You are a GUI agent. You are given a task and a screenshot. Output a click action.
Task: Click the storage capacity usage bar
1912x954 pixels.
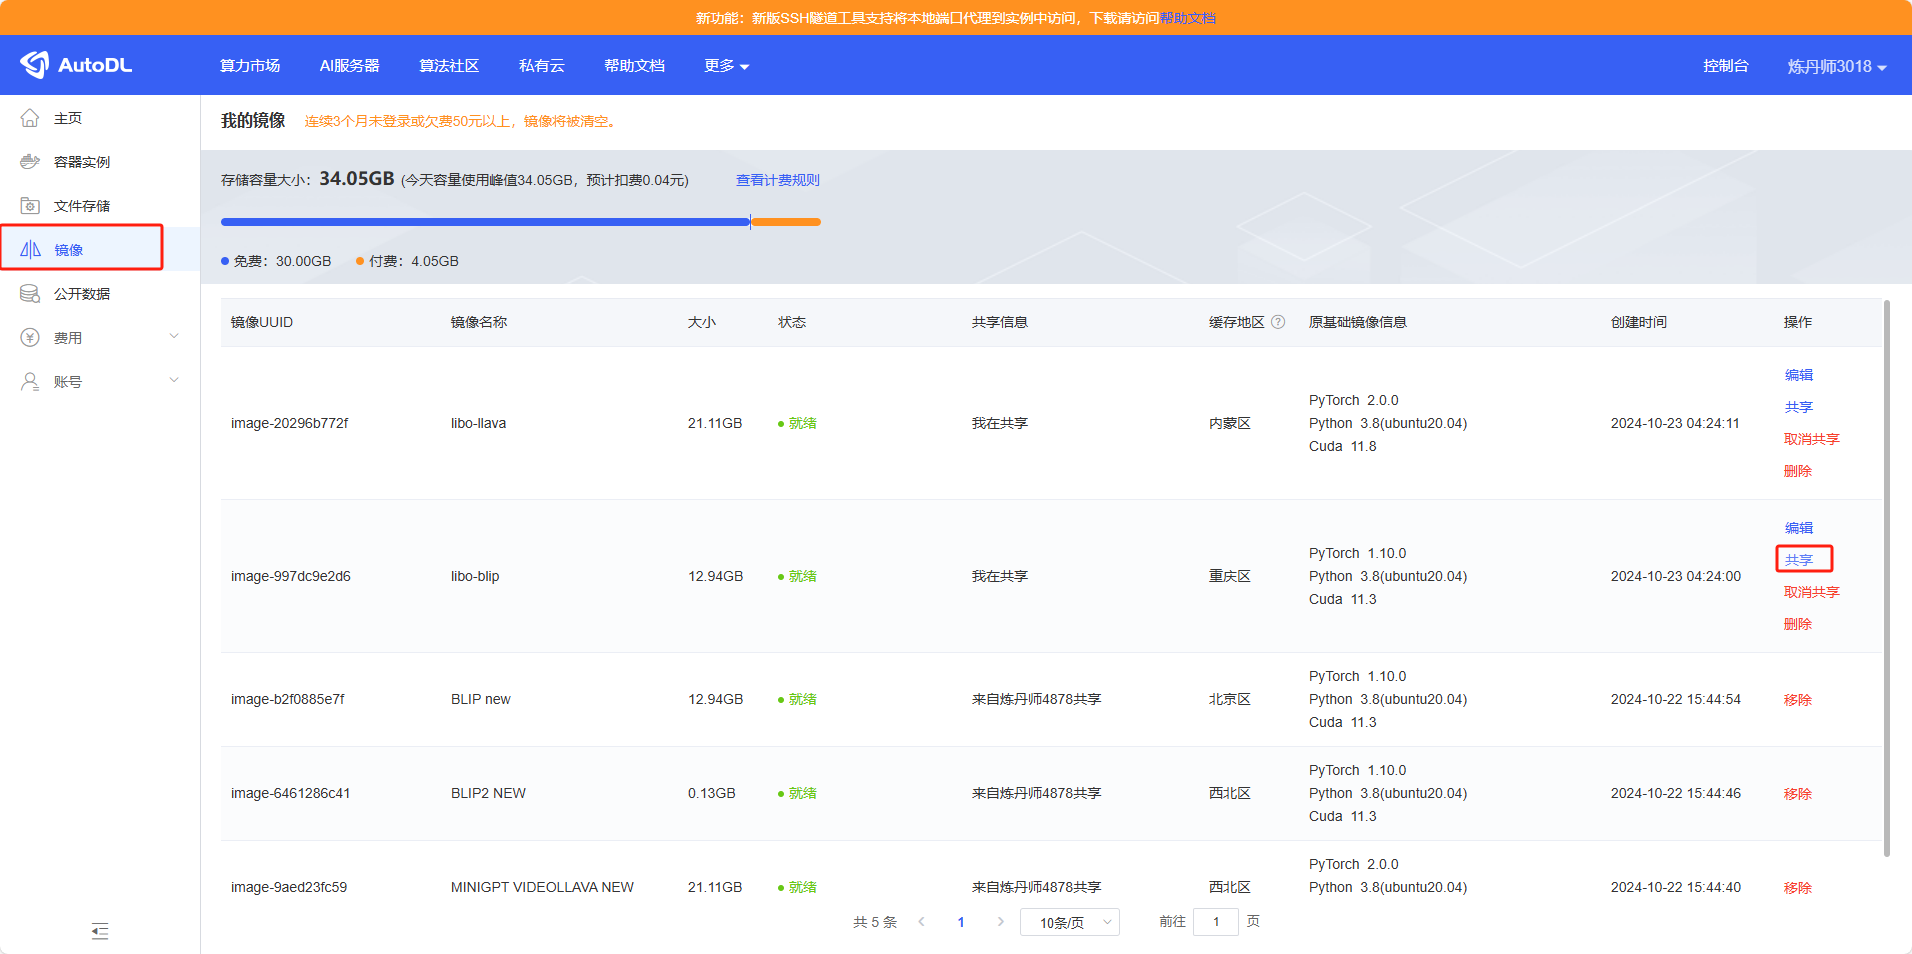(520, 222)
